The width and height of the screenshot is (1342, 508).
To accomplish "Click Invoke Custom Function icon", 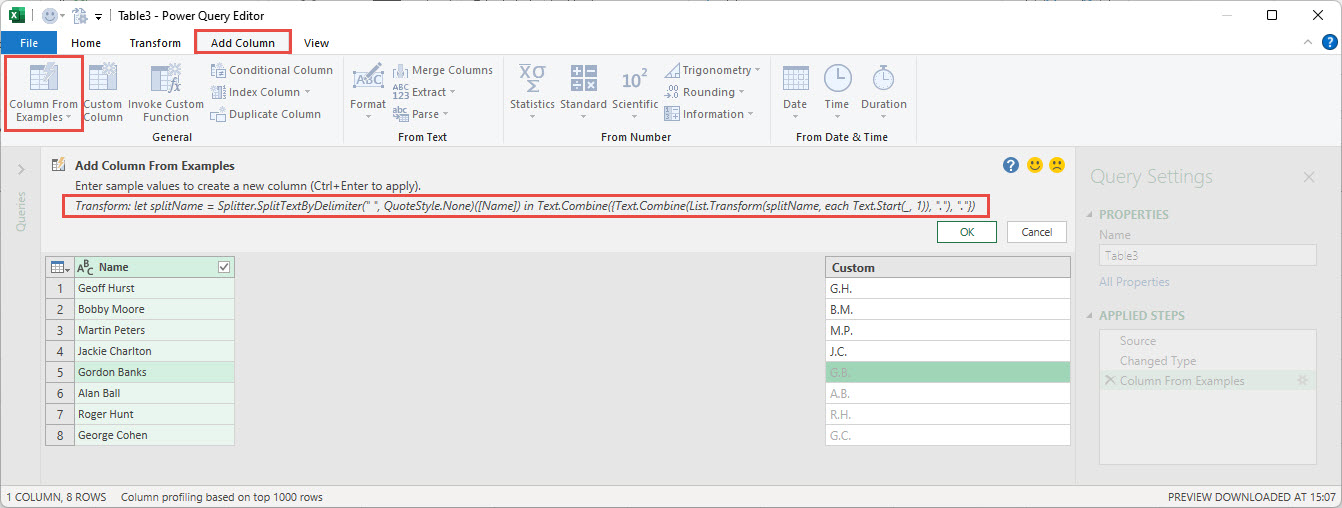I will pyautogui.click(x=165, y=79).
